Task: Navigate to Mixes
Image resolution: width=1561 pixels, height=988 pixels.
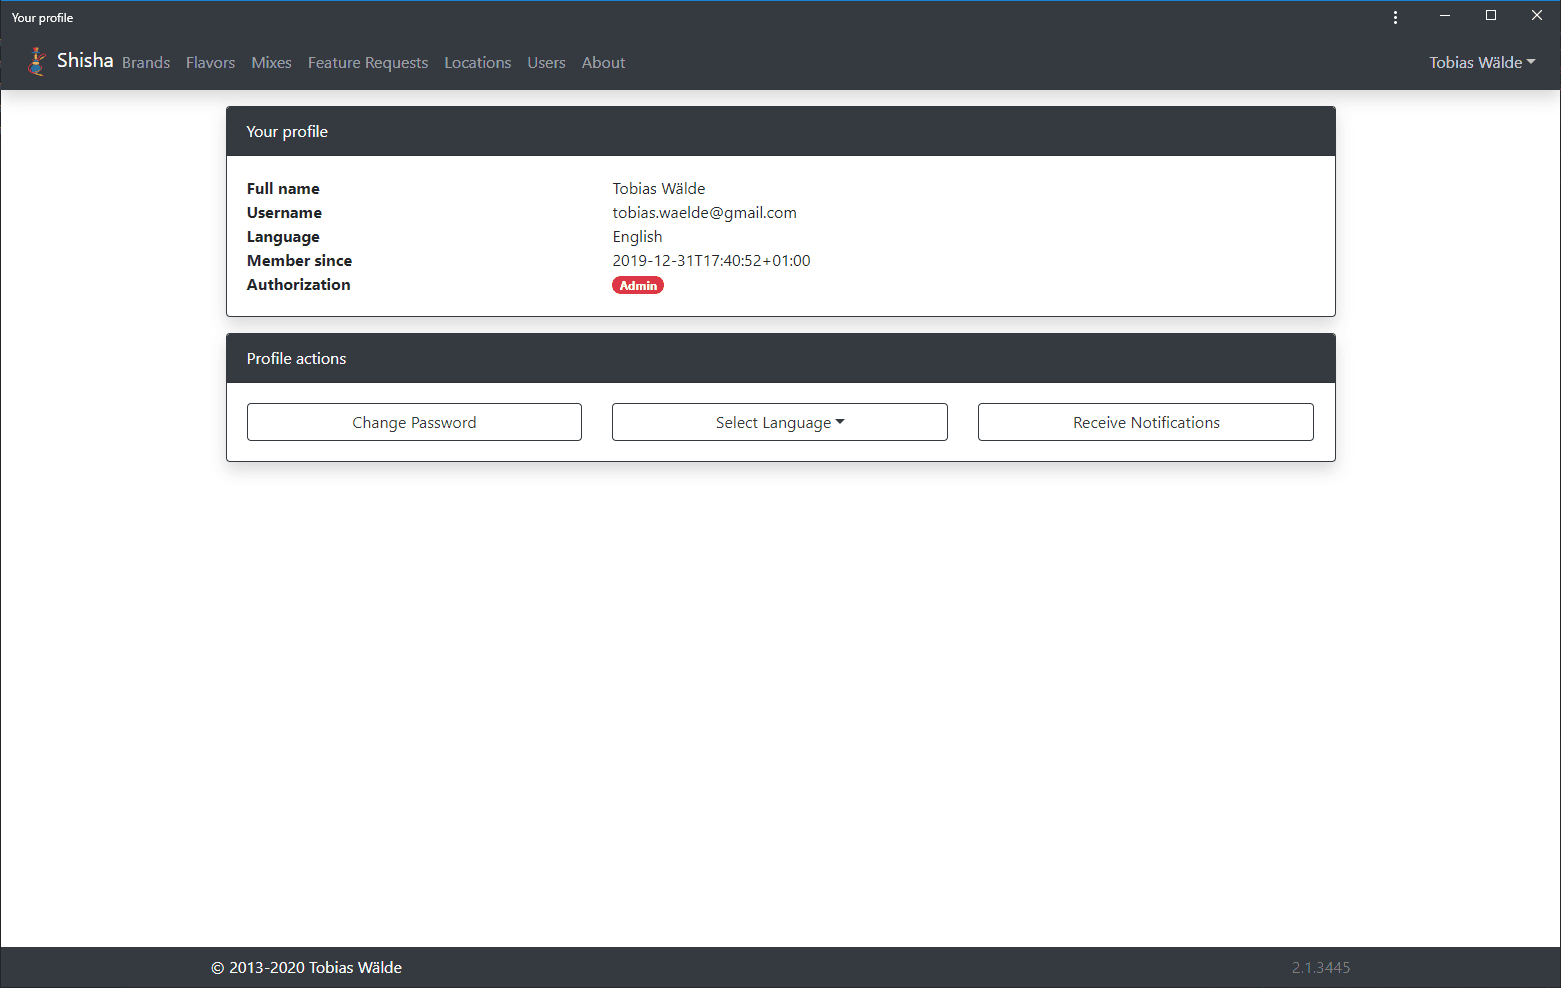Action: pyautogui.click(x=271, y=63)
